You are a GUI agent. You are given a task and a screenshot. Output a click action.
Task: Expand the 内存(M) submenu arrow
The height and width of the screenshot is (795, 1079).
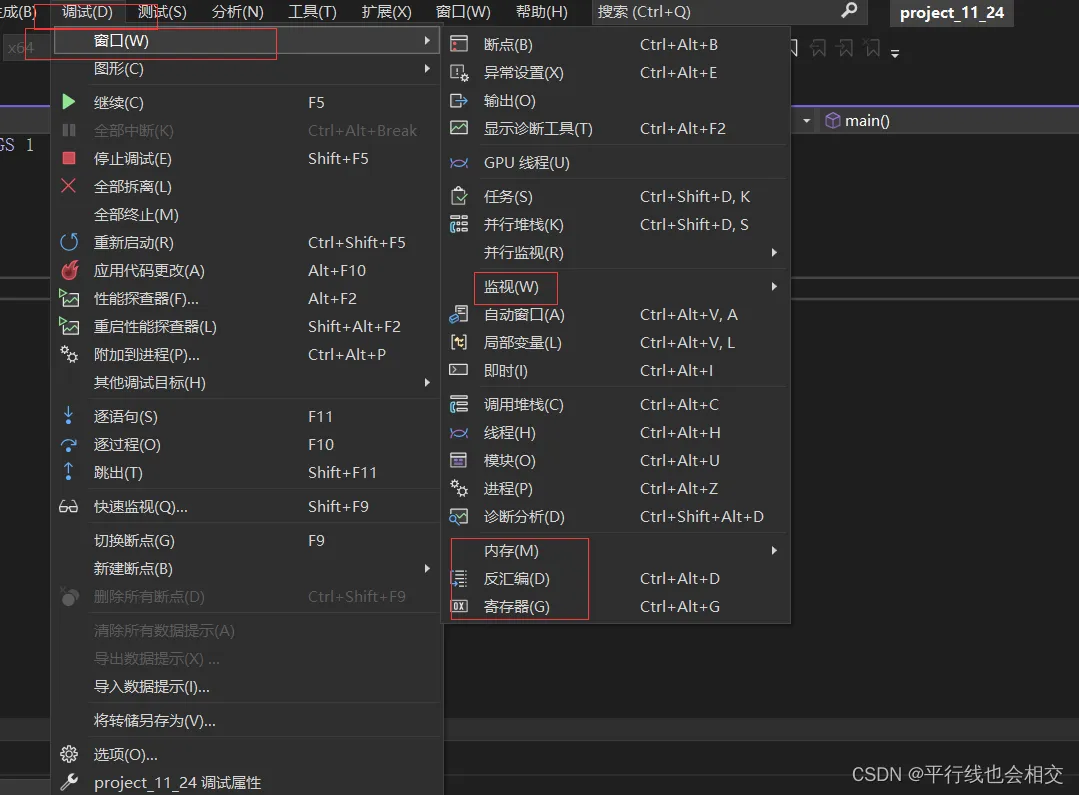774,550
